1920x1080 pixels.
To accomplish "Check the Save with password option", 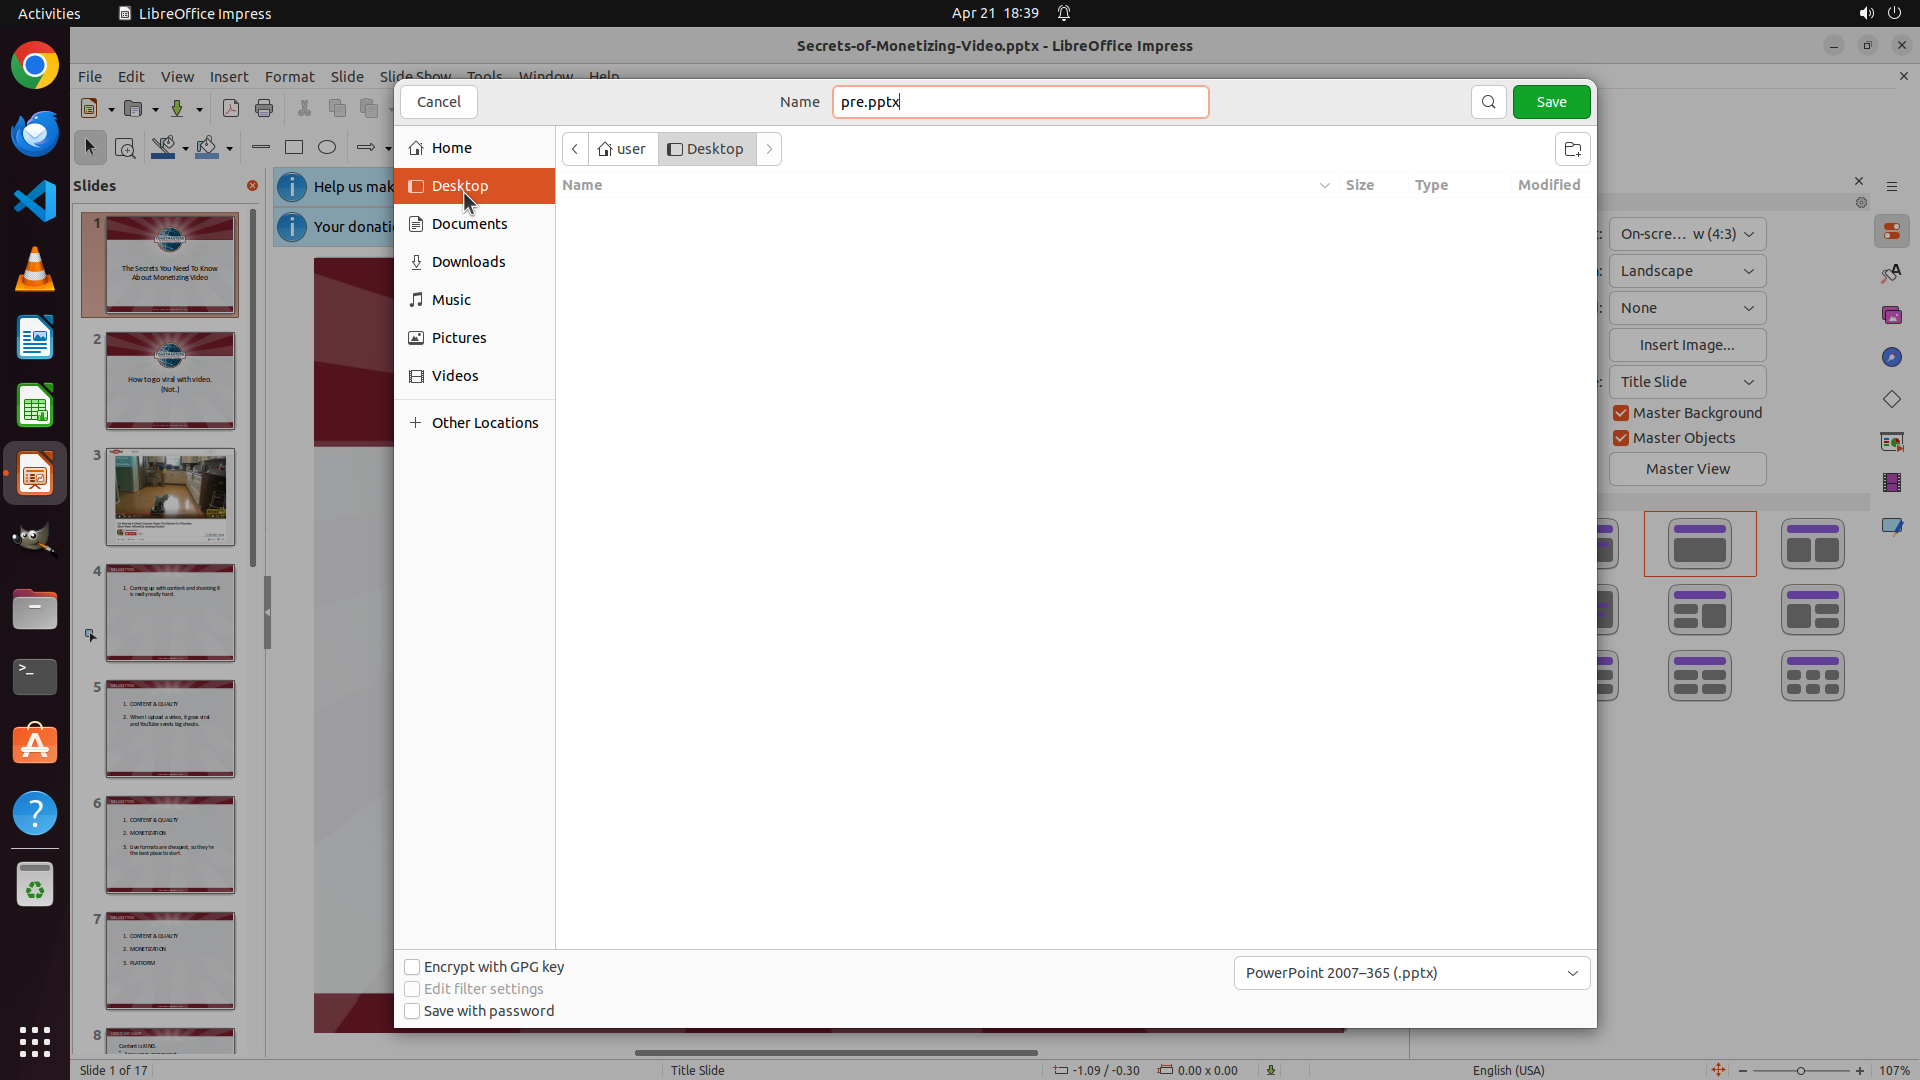I will coord(412,1011).
